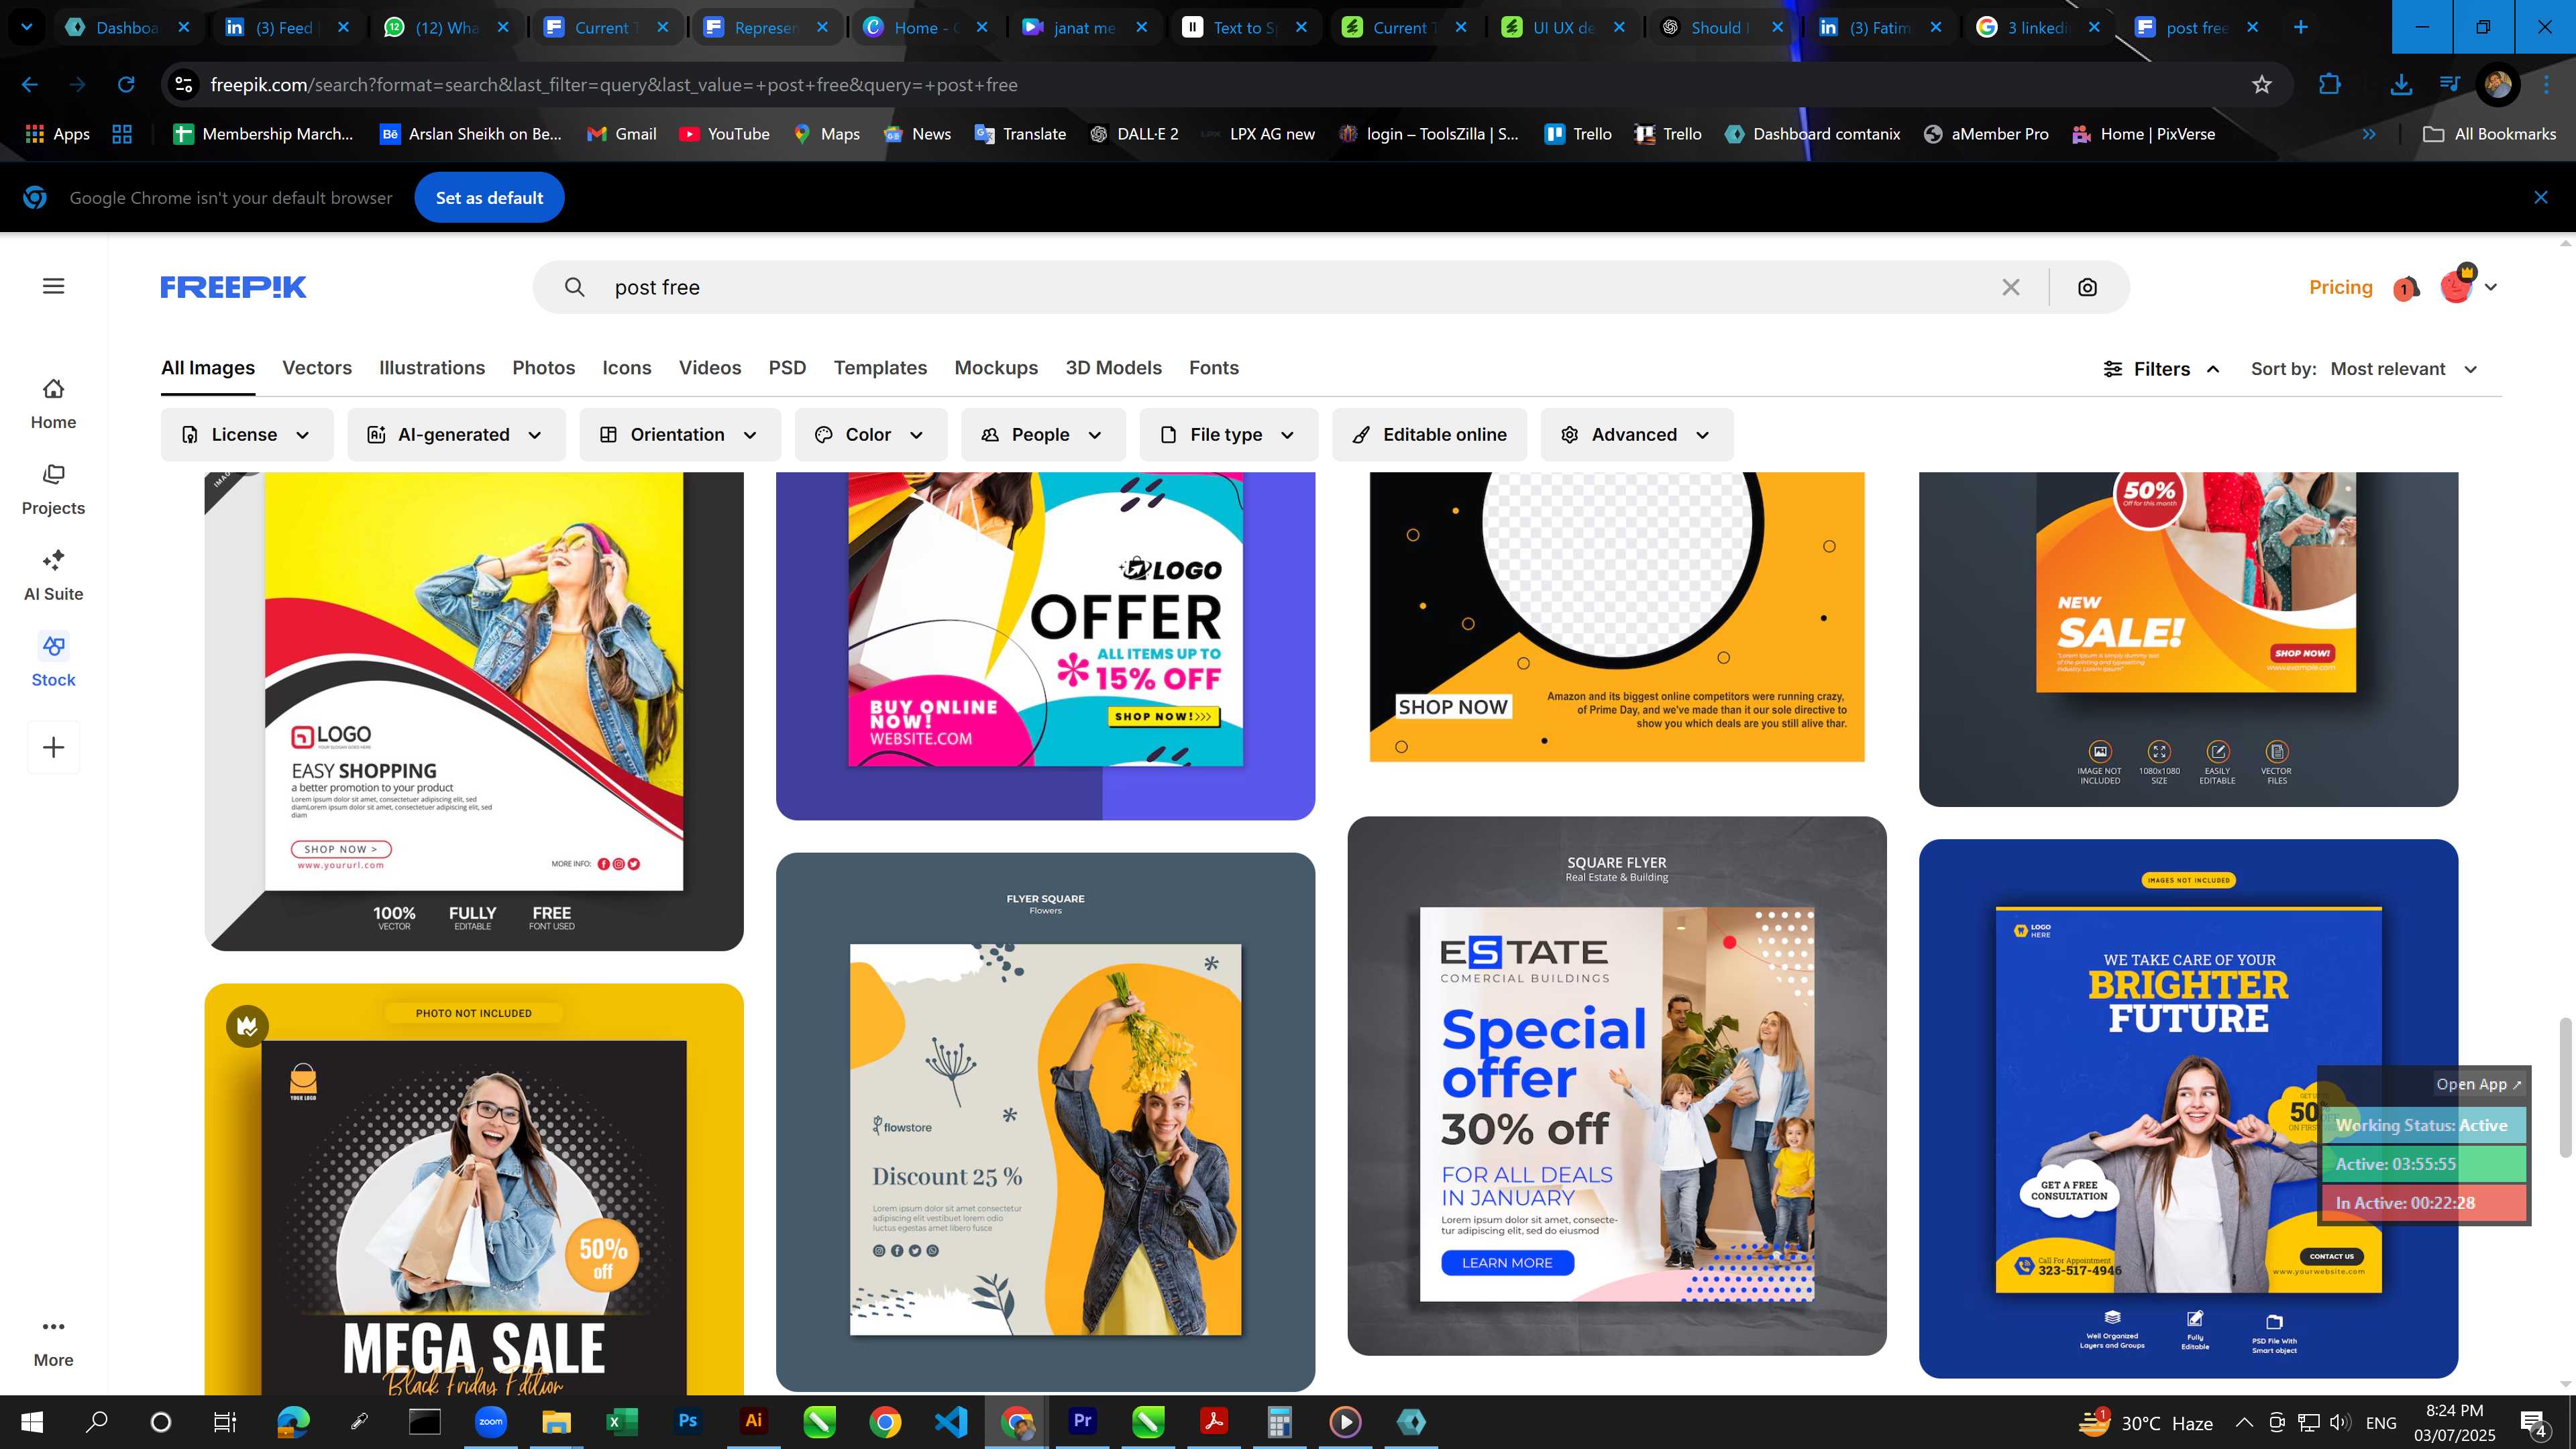The height and width of the screenshot is (1449, 2576).
Task: Switch to the Fonts tab
Action: tap(1213, 368)
